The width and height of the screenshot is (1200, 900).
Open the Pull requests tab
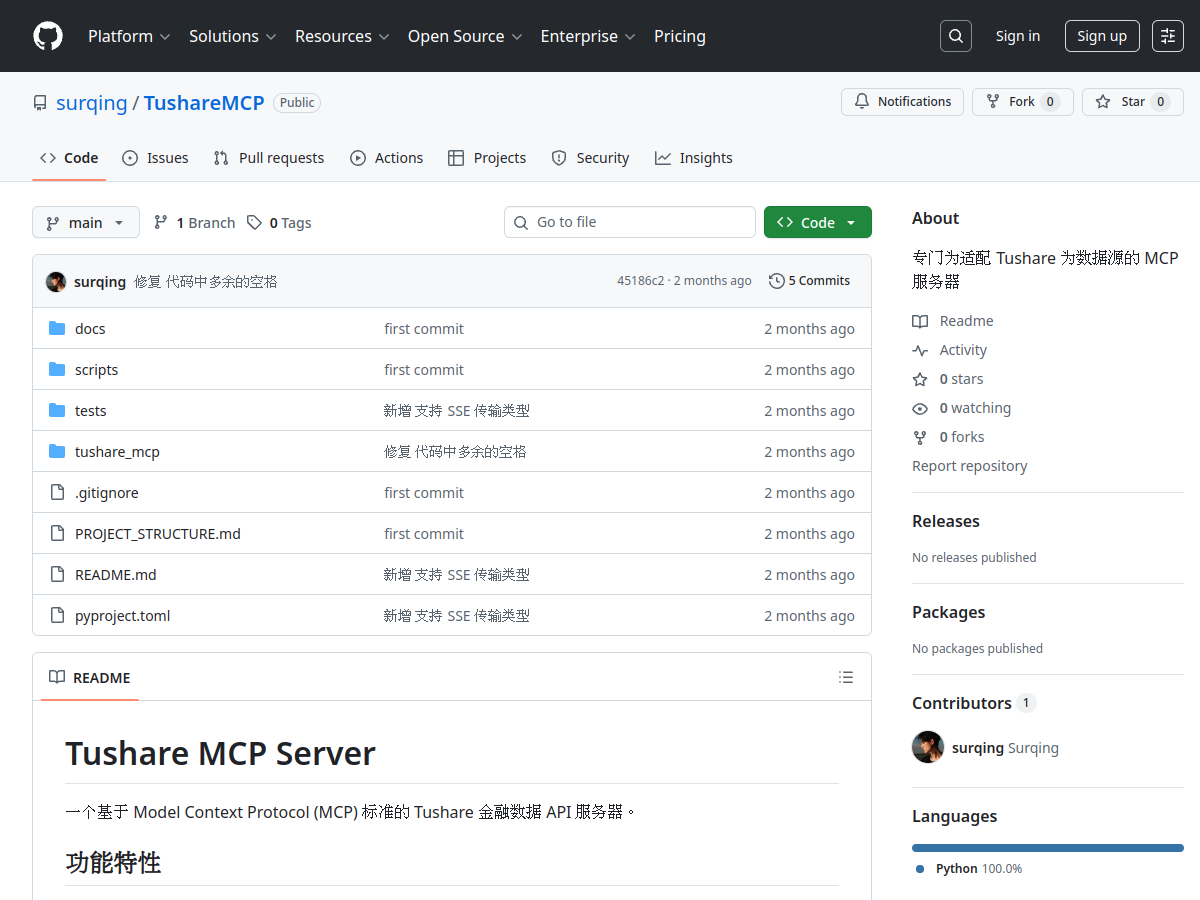269,158
